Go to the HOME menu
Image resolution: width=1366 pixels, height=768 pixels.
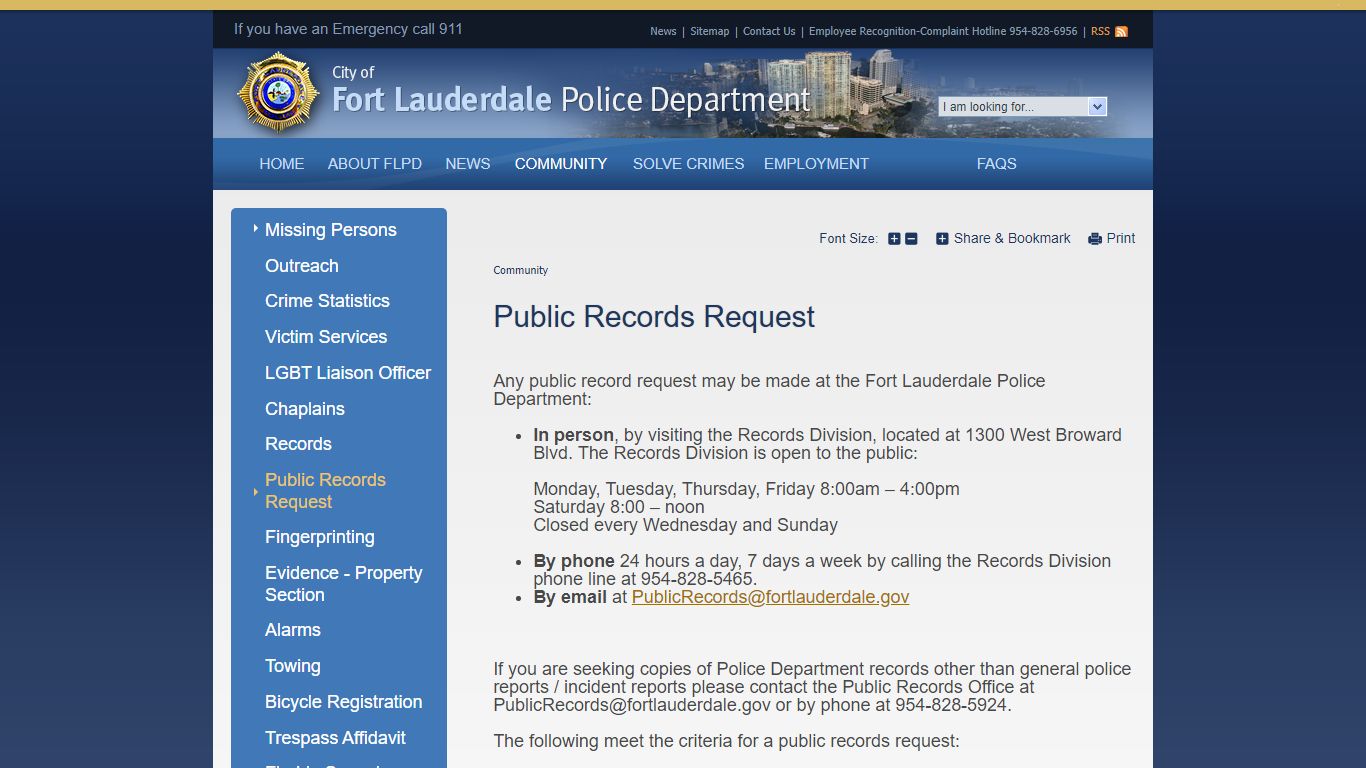click(282, 164)
